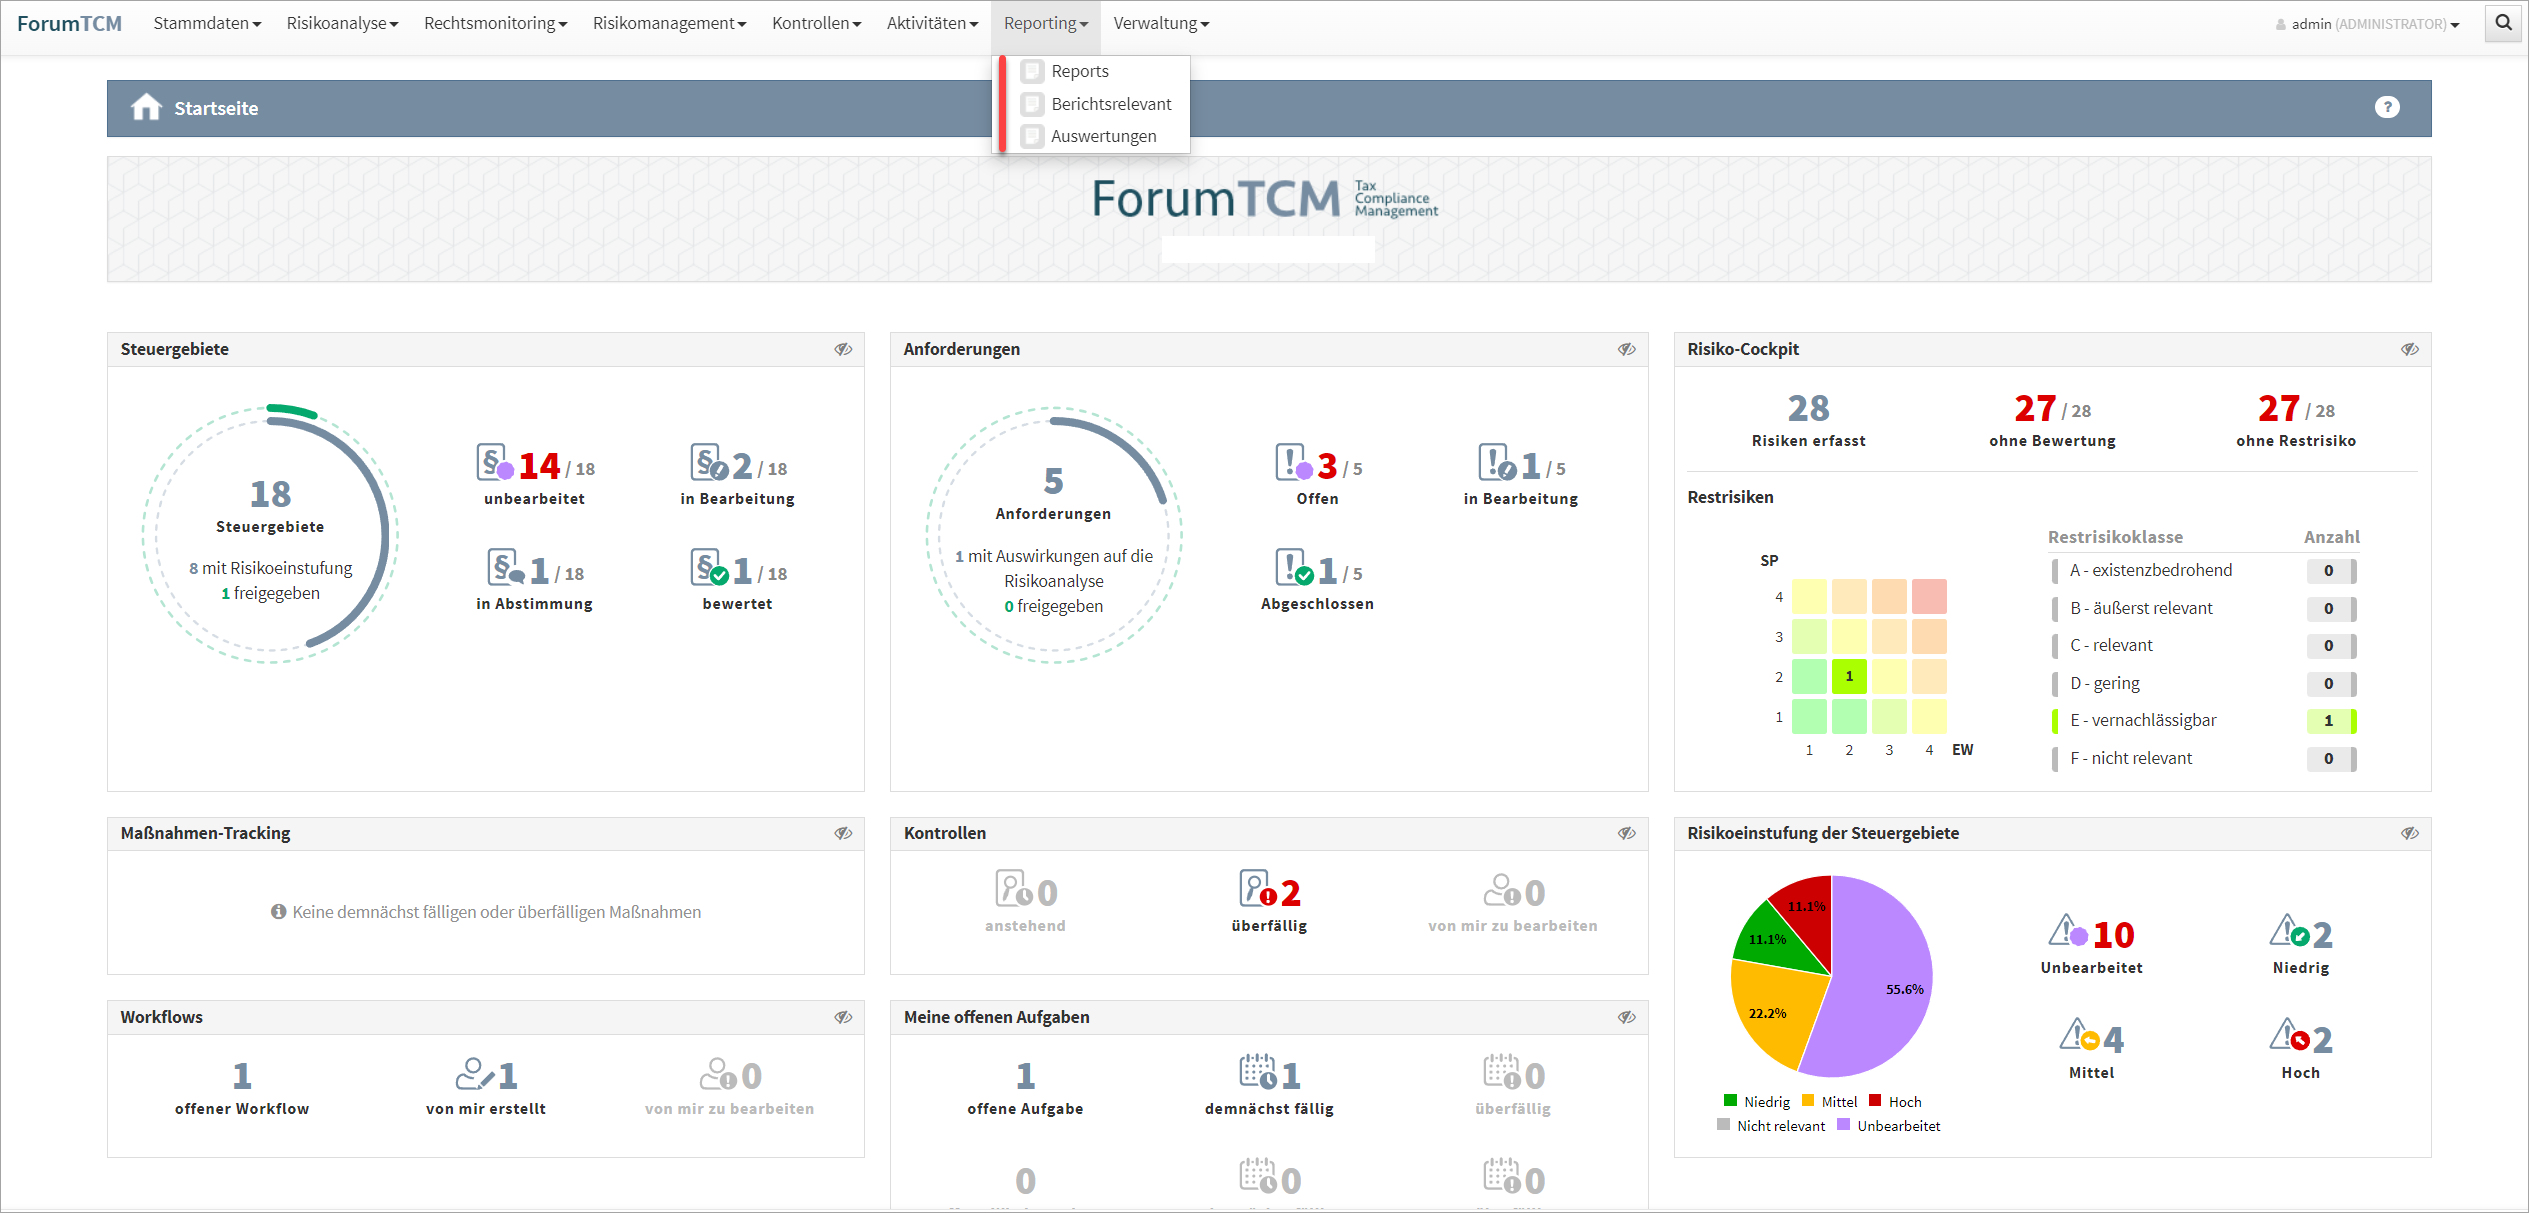
Task: Toggle visibility of the Kontrollen widget
Action: coord(1626,833)
